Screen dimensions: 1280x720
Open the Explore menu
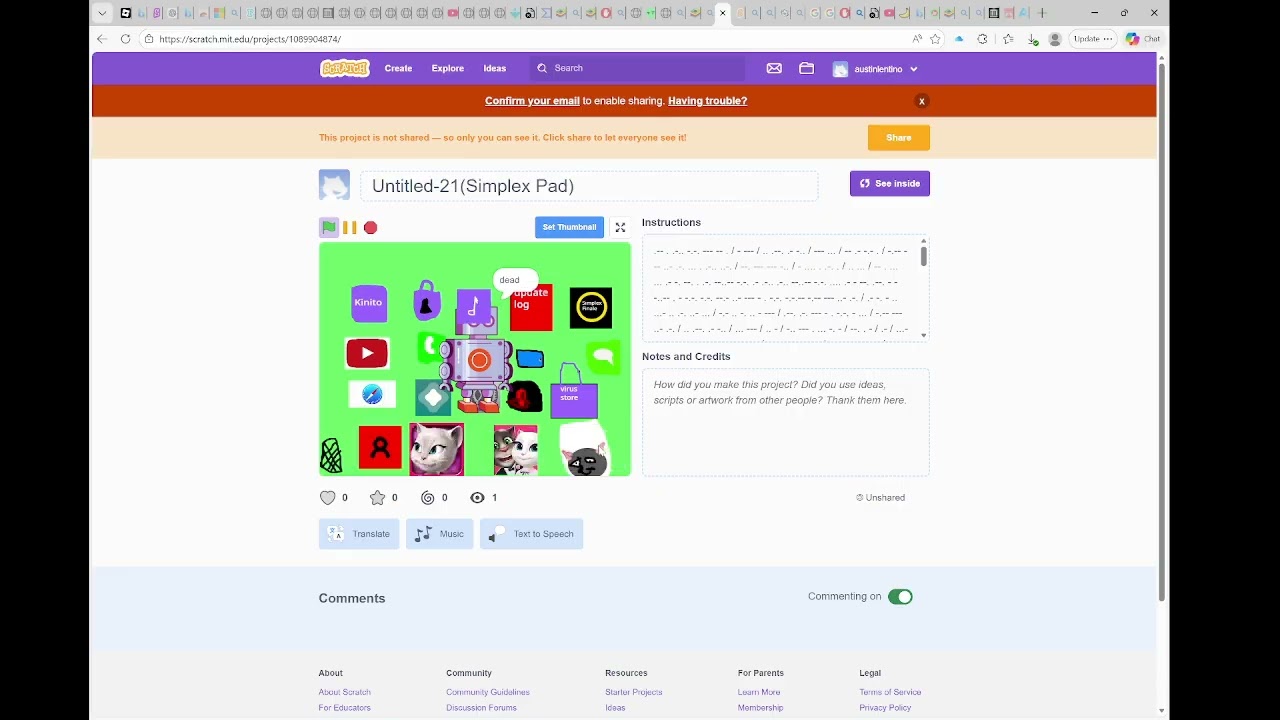[448, 68]
